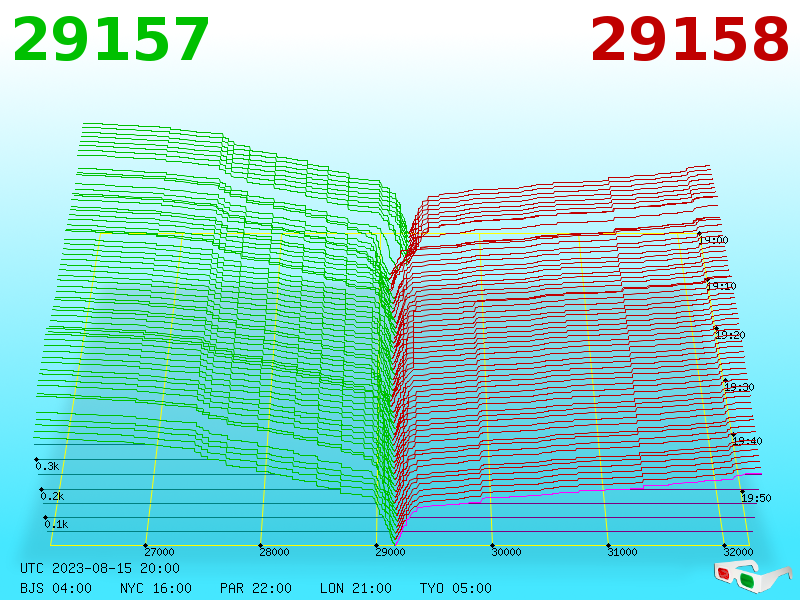Click the 28000 price axis label

click(274, 552)
